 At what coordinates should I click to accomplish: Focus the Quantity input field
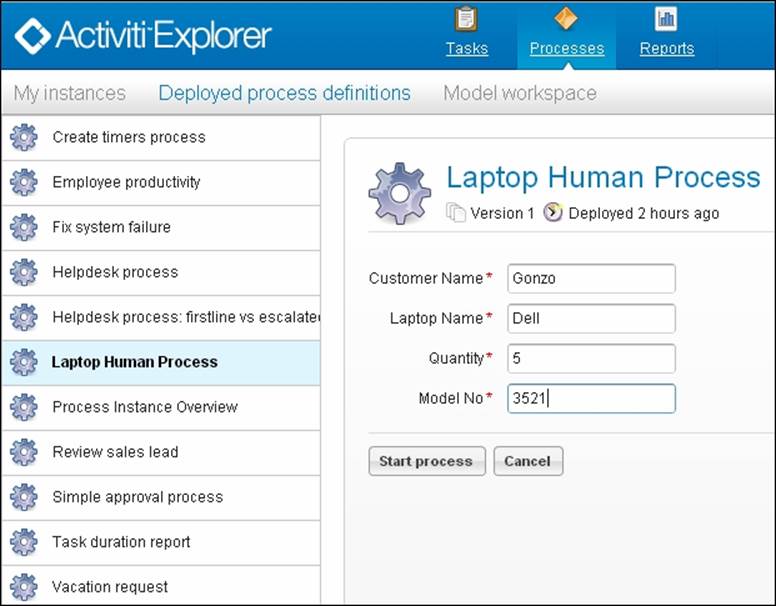[x=591, y=358]
